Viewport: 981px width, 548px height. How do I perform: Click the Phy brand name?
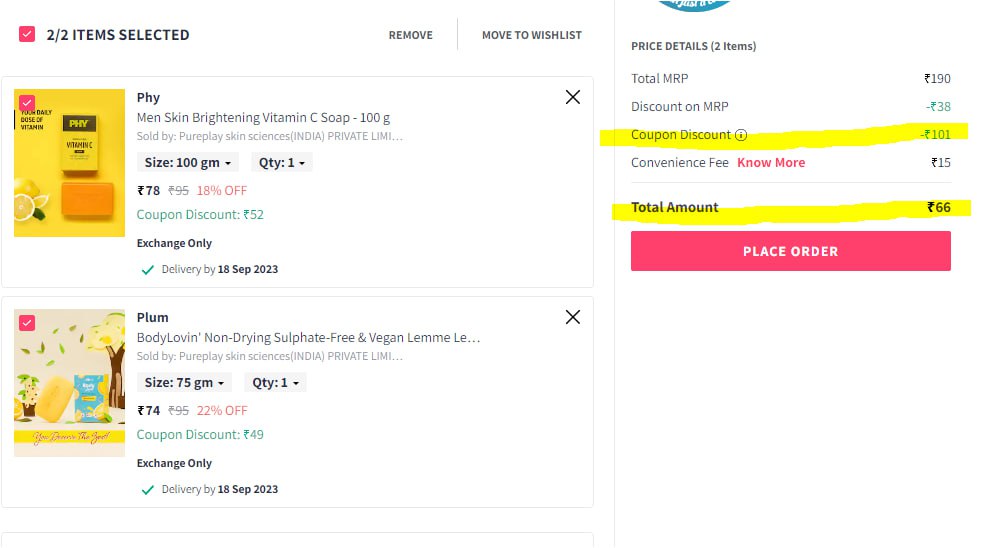[148, 98]
